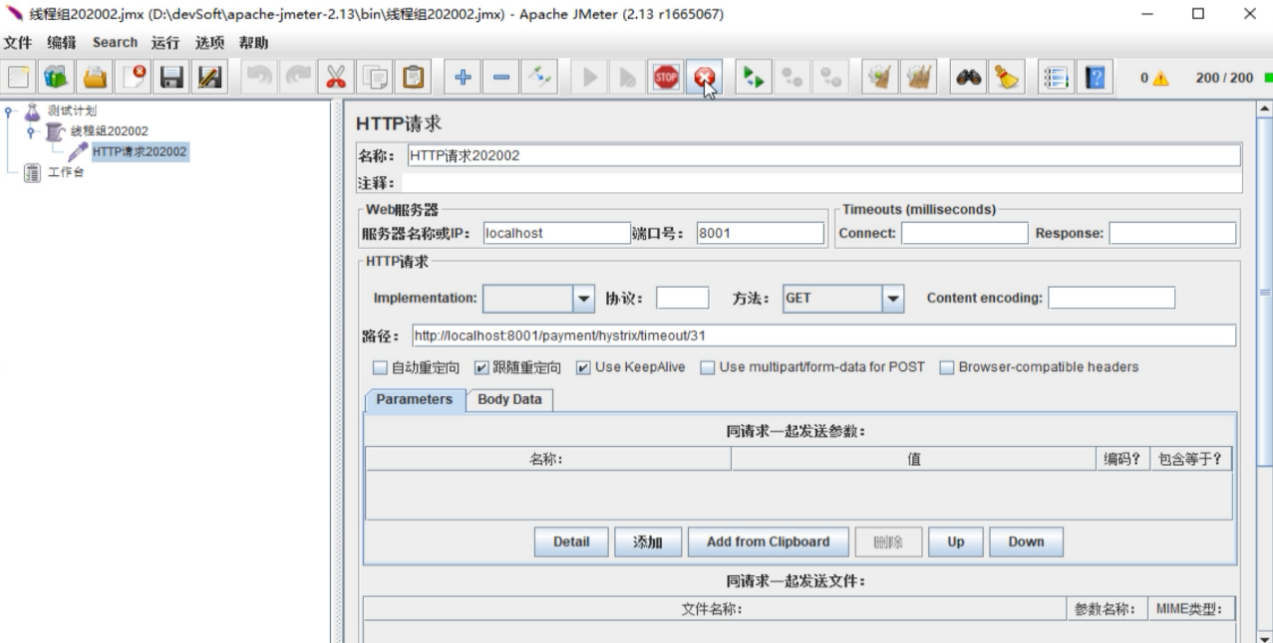This screenshot has width=1273, height=643.
Task: Click the 名称 field with HTTP请求202002
Action: (823, 156)
